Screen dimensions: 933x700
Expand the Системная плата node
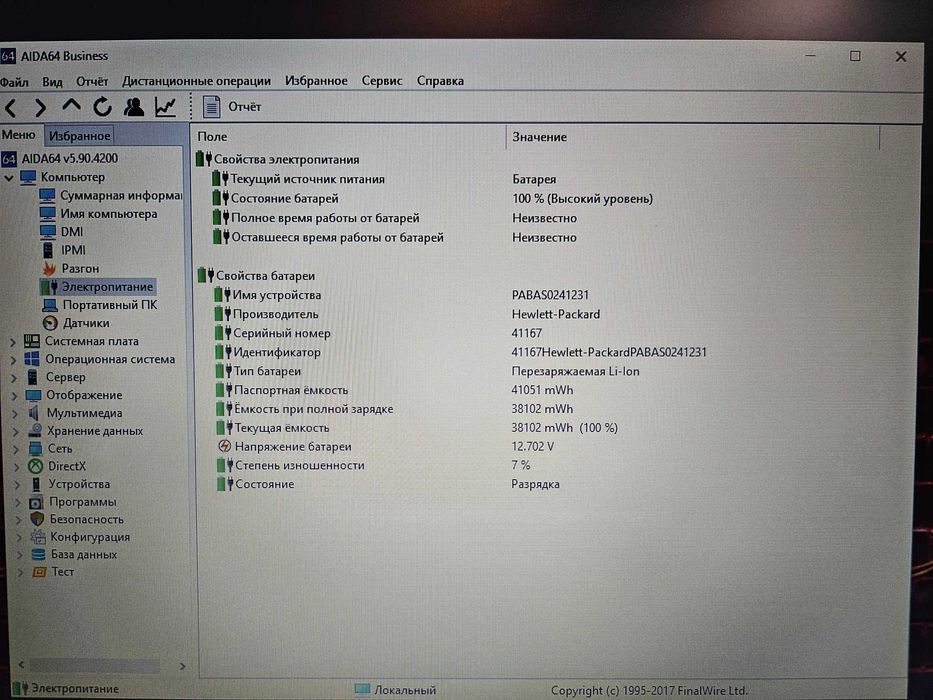tap(12, 342)
